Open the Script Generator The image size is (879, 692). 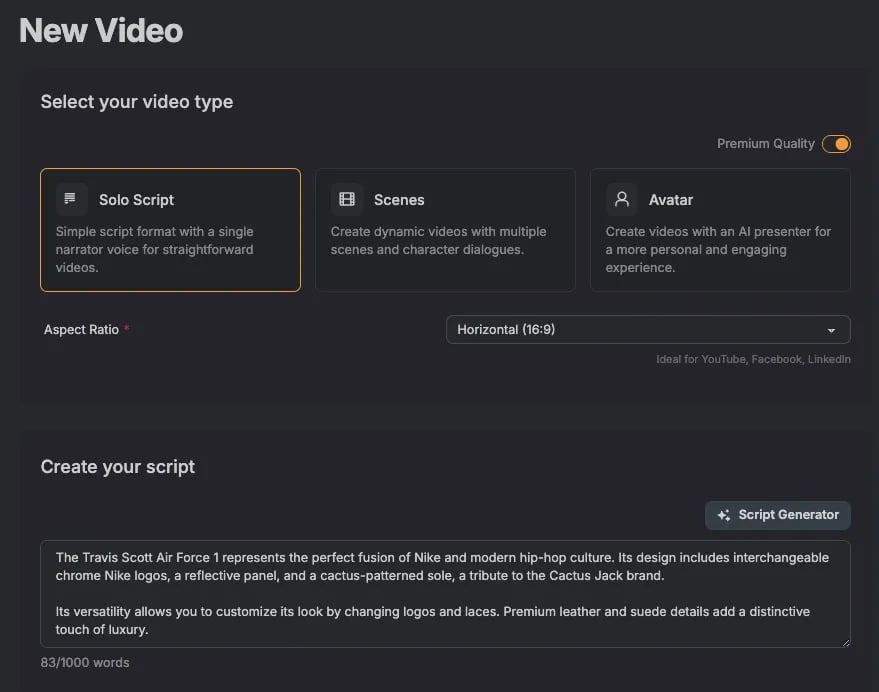[778, 515]
